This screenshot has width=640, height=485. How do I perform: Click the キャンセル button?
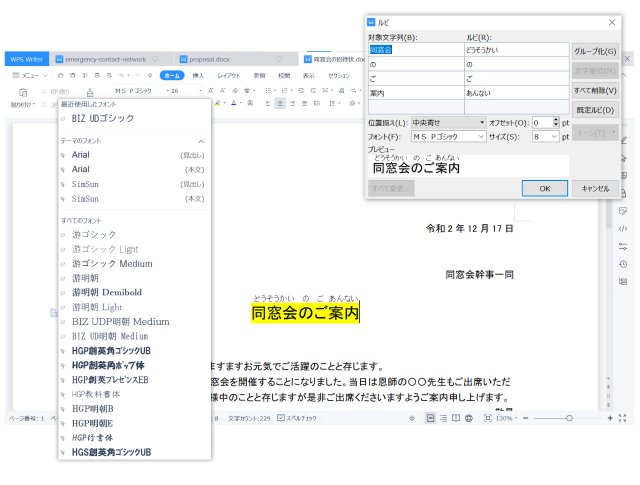[x=595, y=188]
